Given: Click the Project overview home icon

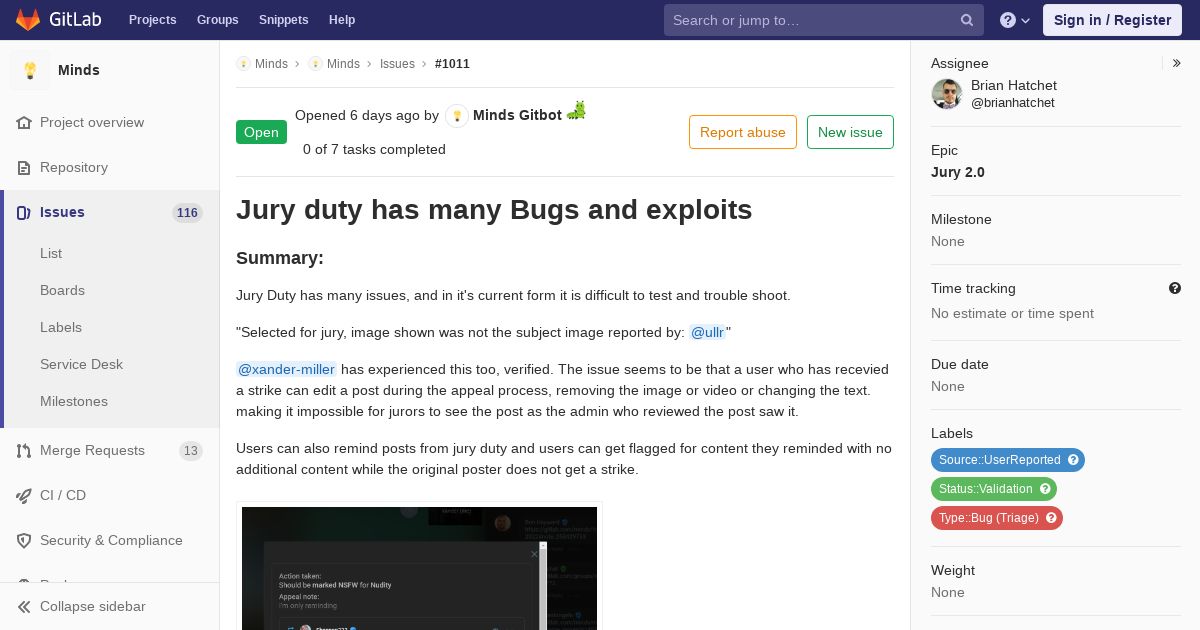Looking at the screenshot, I should click(x=24, y=123).
